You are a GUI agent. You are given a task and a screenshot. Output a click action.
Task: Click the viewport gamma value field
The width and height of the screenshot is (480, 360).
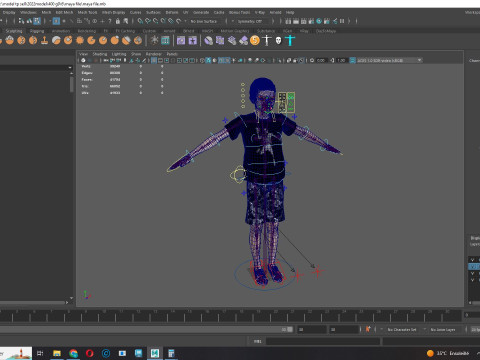click(341, 60)
